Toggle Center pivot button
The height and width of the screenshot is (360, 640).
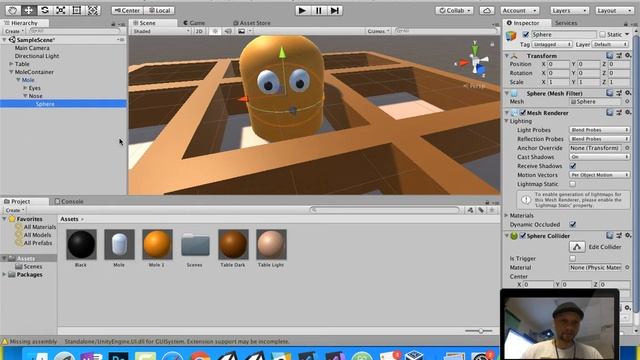[127, 10]
